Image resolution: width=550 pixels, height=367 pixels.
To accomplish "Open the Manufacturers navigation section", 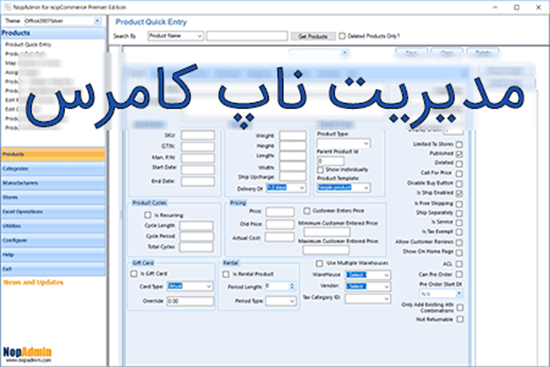I will pos(53,183).
